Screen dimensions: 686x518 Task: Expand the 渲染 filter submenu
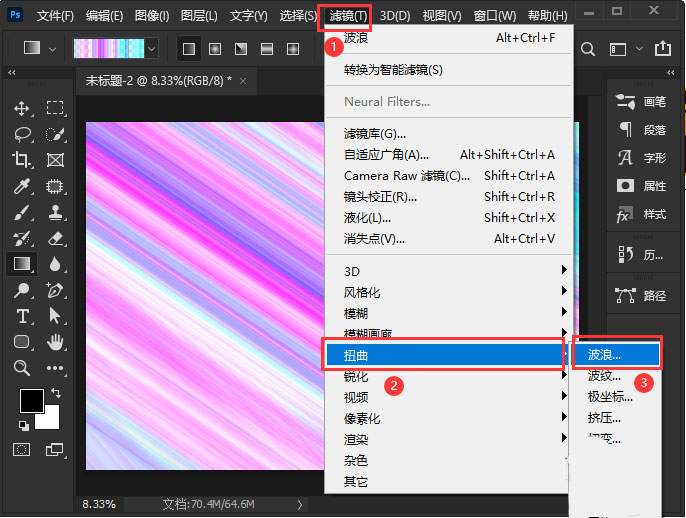pyautogui.click(x=449, y=439)
